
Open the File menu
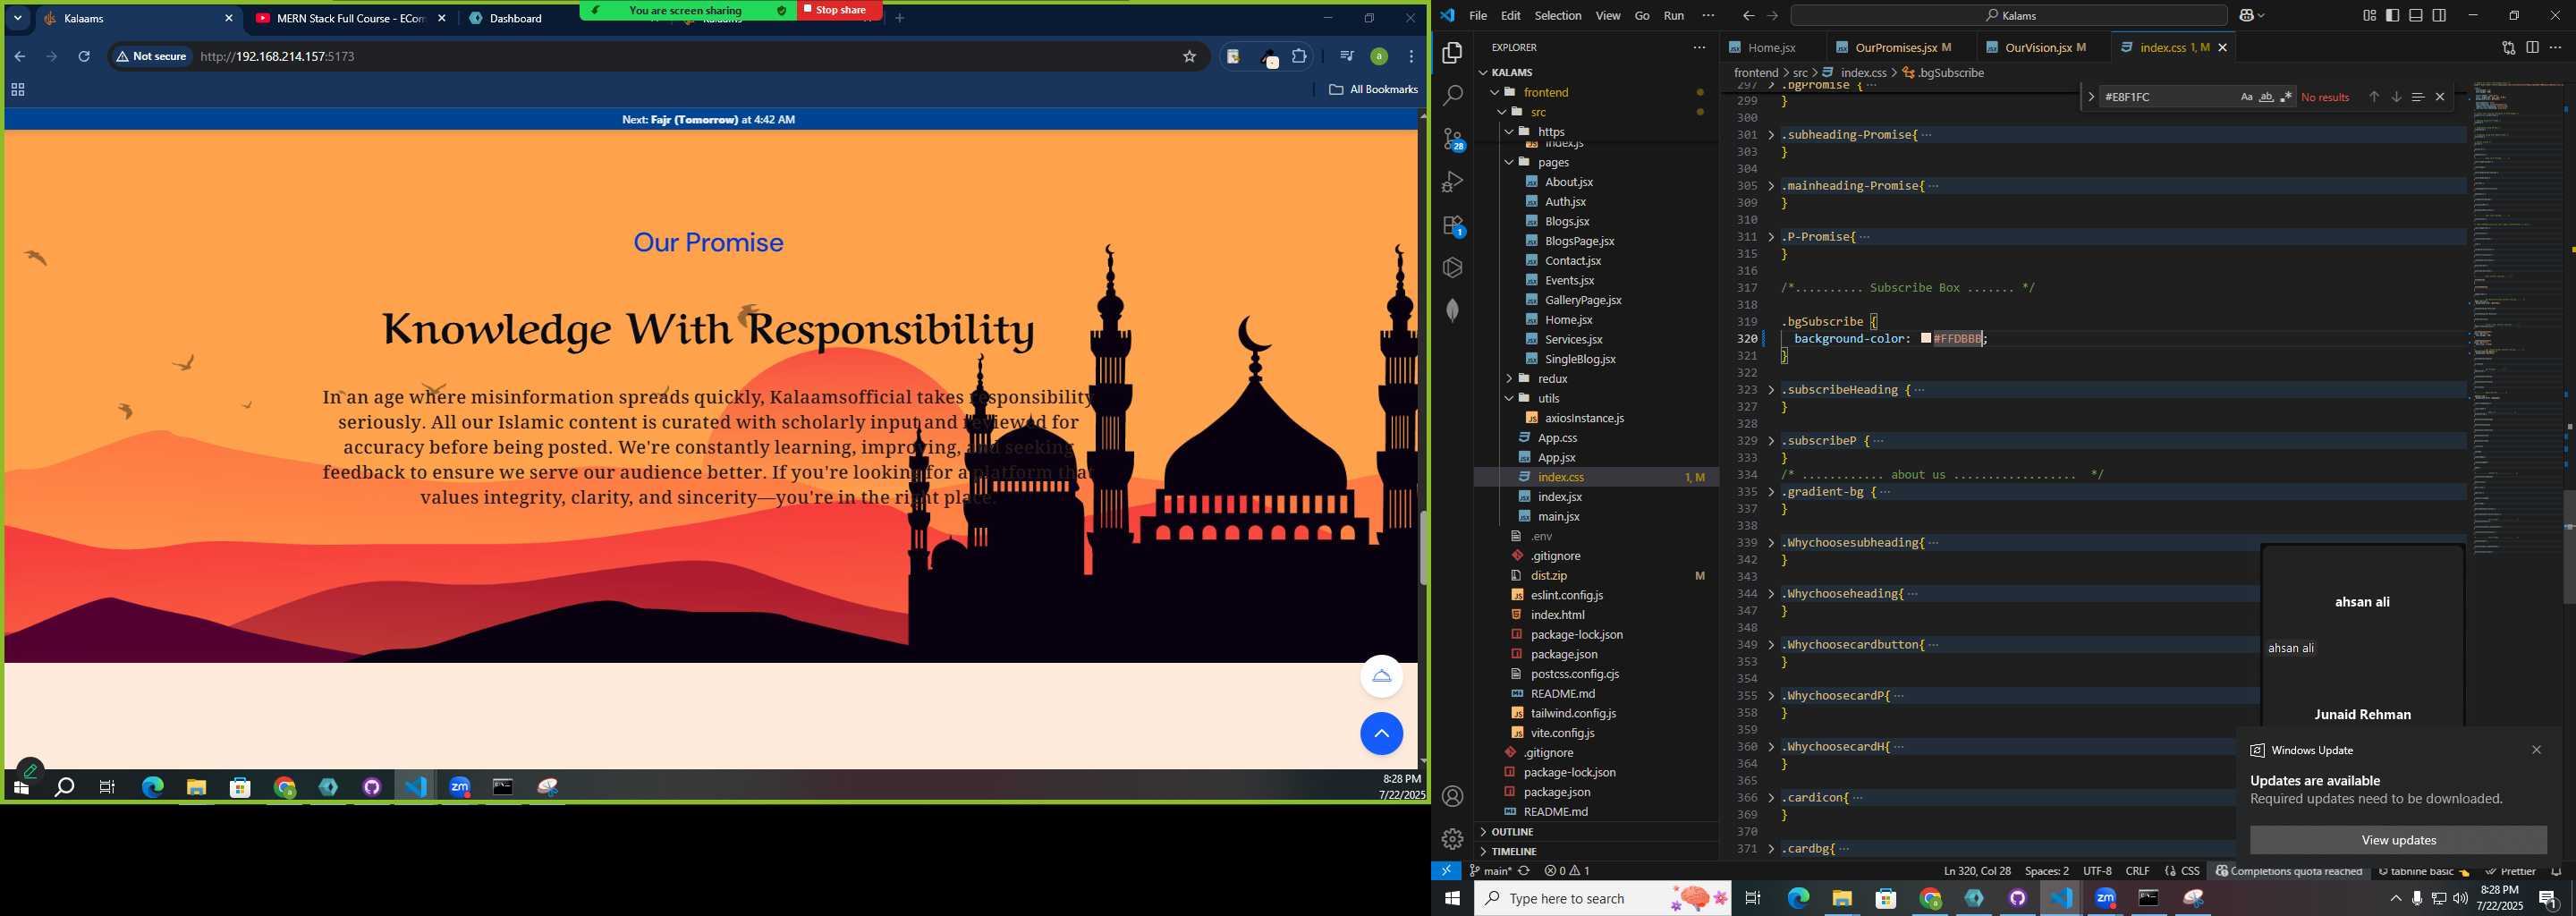pos(1477,15)
